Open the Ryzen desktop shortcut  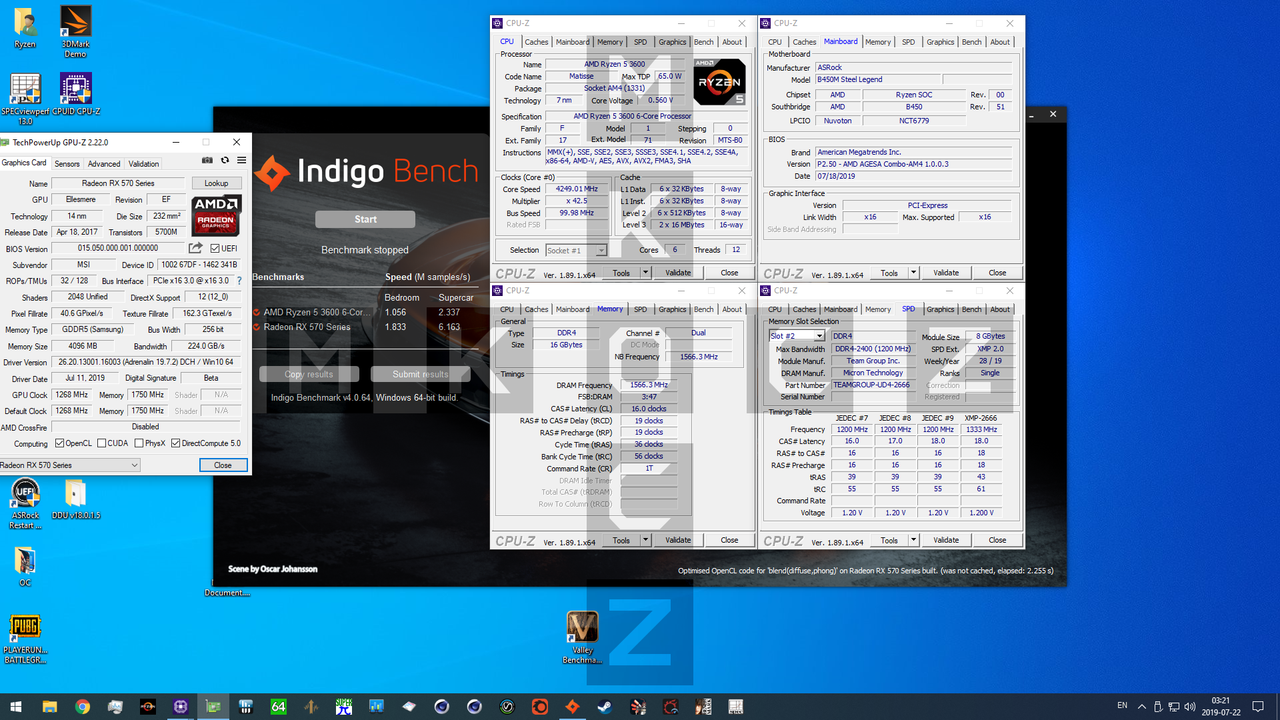(24, 27)
